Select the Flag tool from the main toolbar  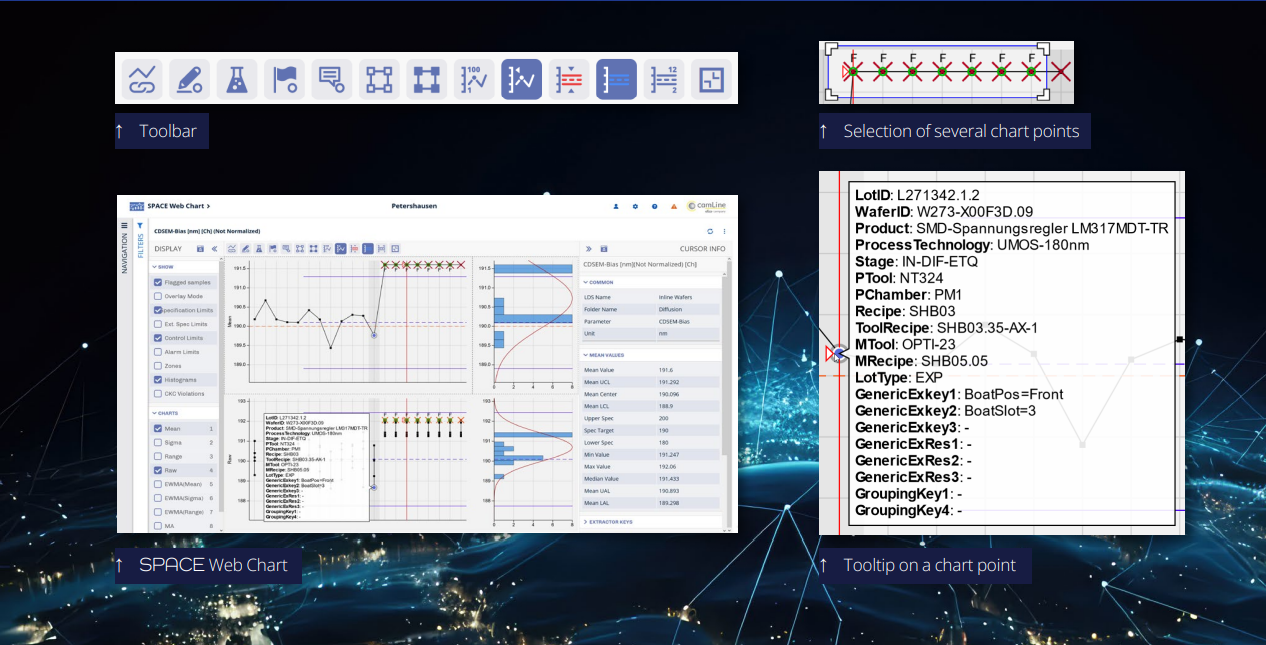click(284, 78)
